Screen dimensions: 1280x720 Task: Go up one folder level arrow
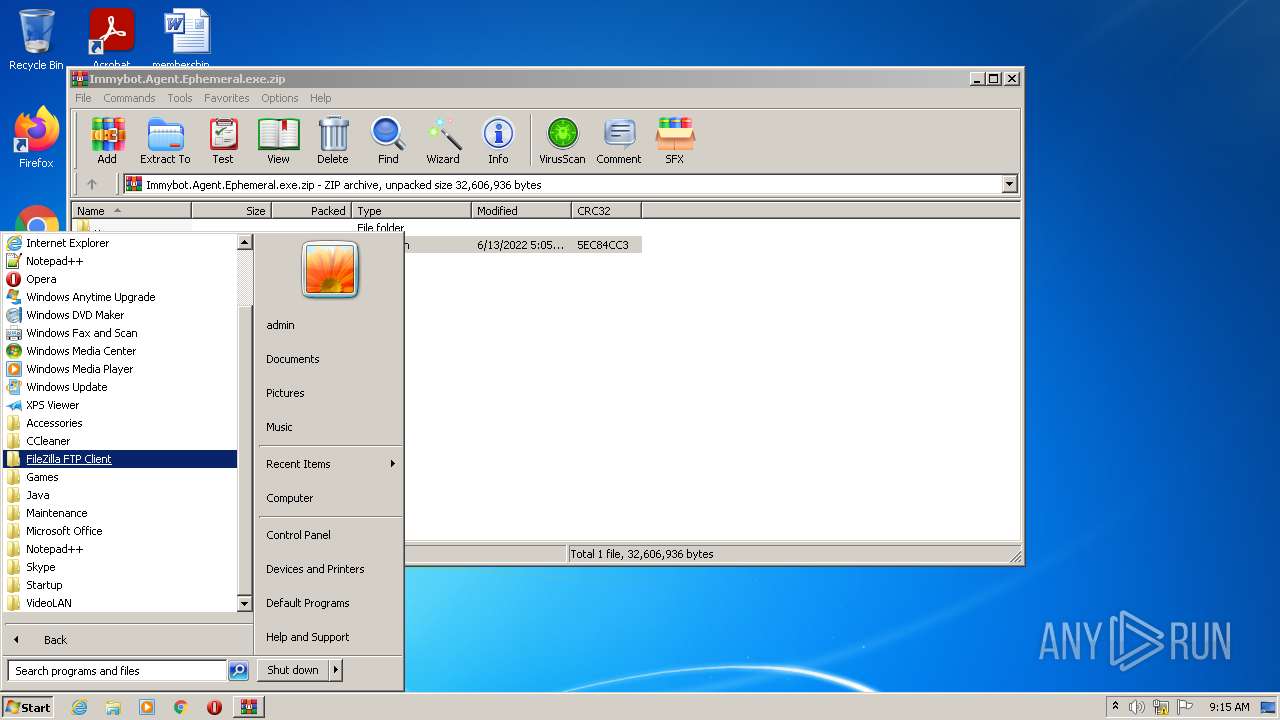click(92, 184)
